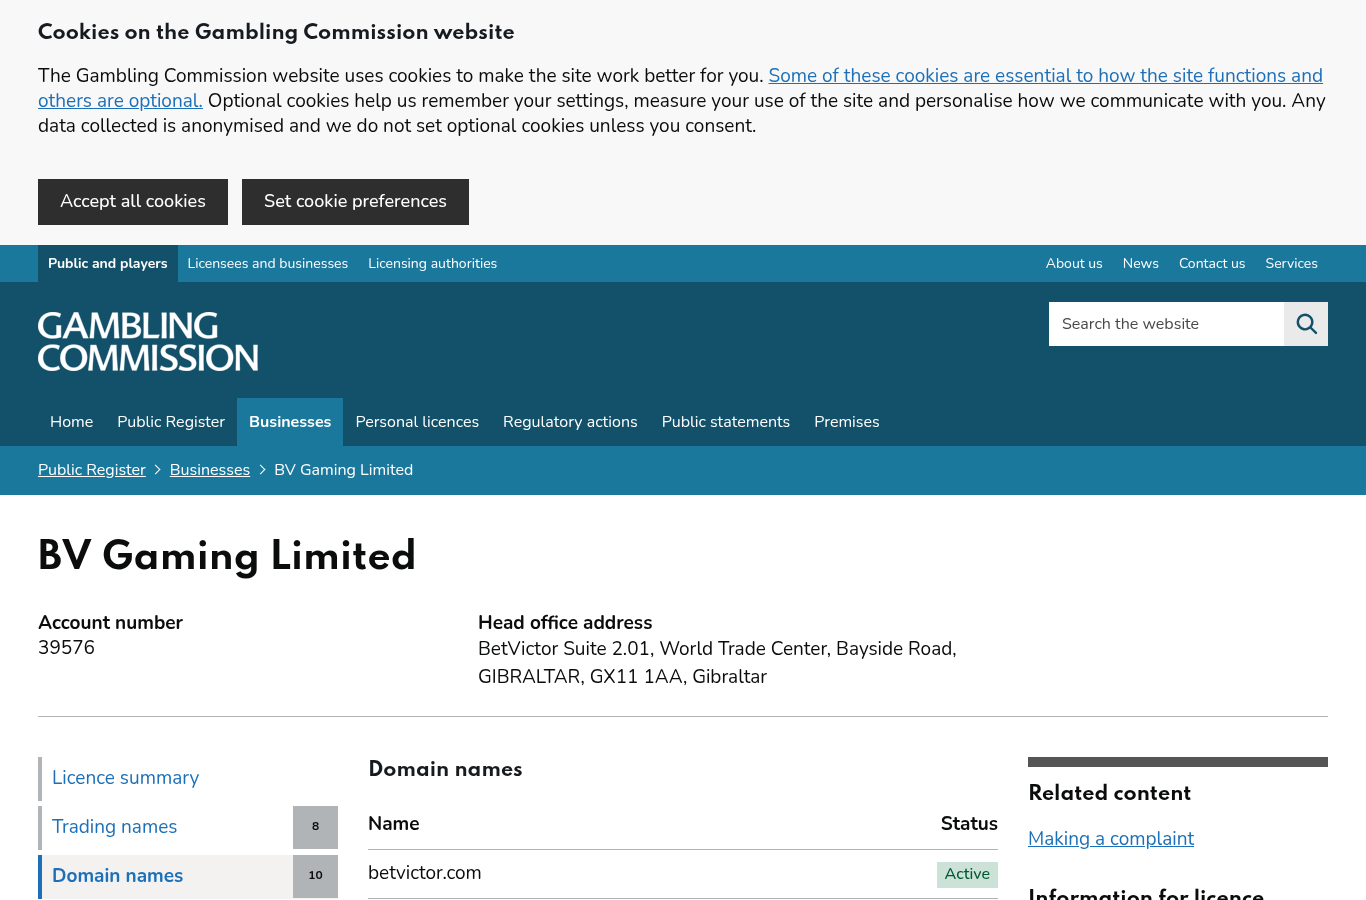Open the Gambling Commission logo homepage
The image size is (1366, 900).
click(x=148, y=342)
